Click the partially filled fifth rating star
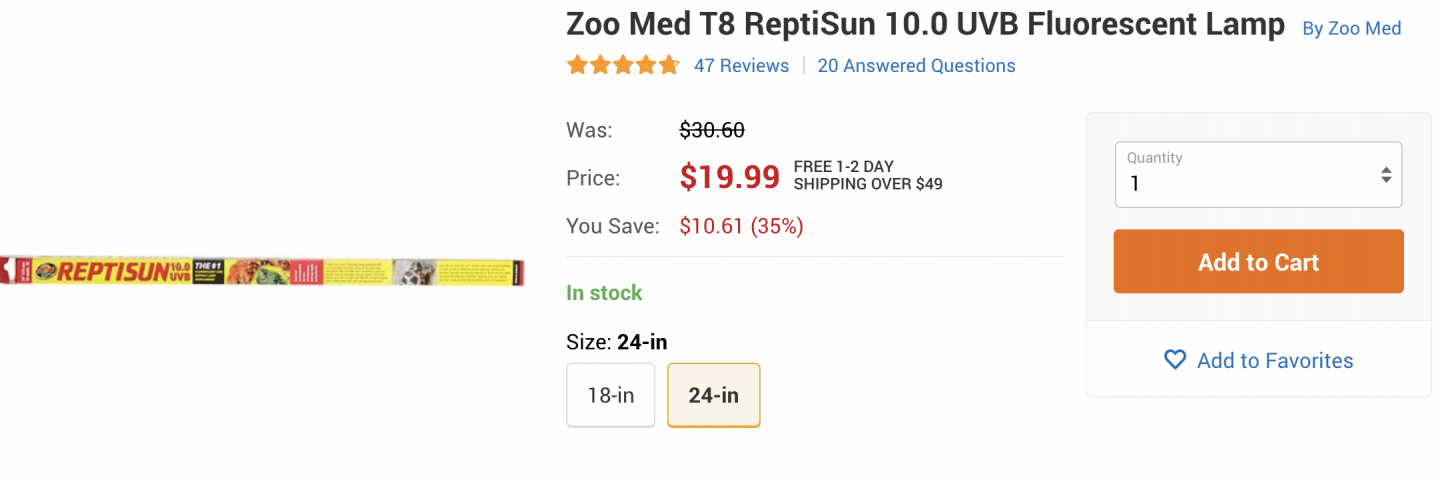Viewport: 1440px width, 480px height. click(669, 66)
